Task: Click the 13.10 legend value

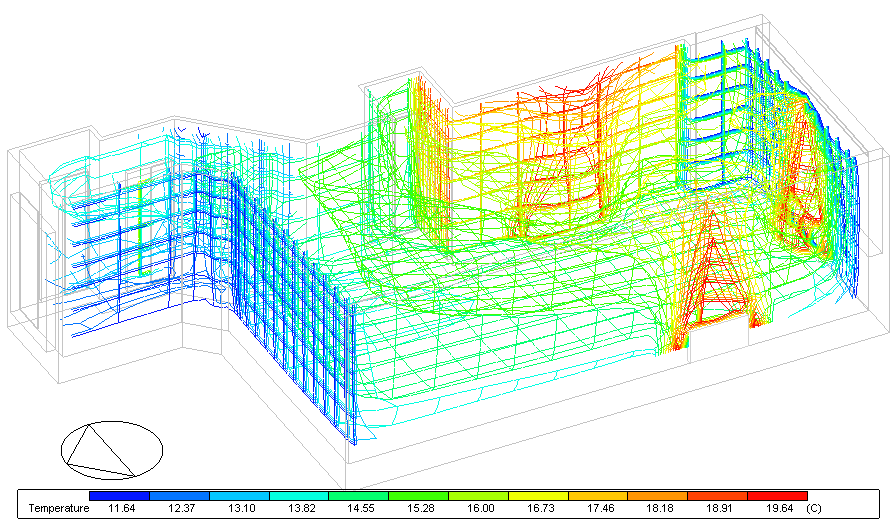Action: point(241,508)
